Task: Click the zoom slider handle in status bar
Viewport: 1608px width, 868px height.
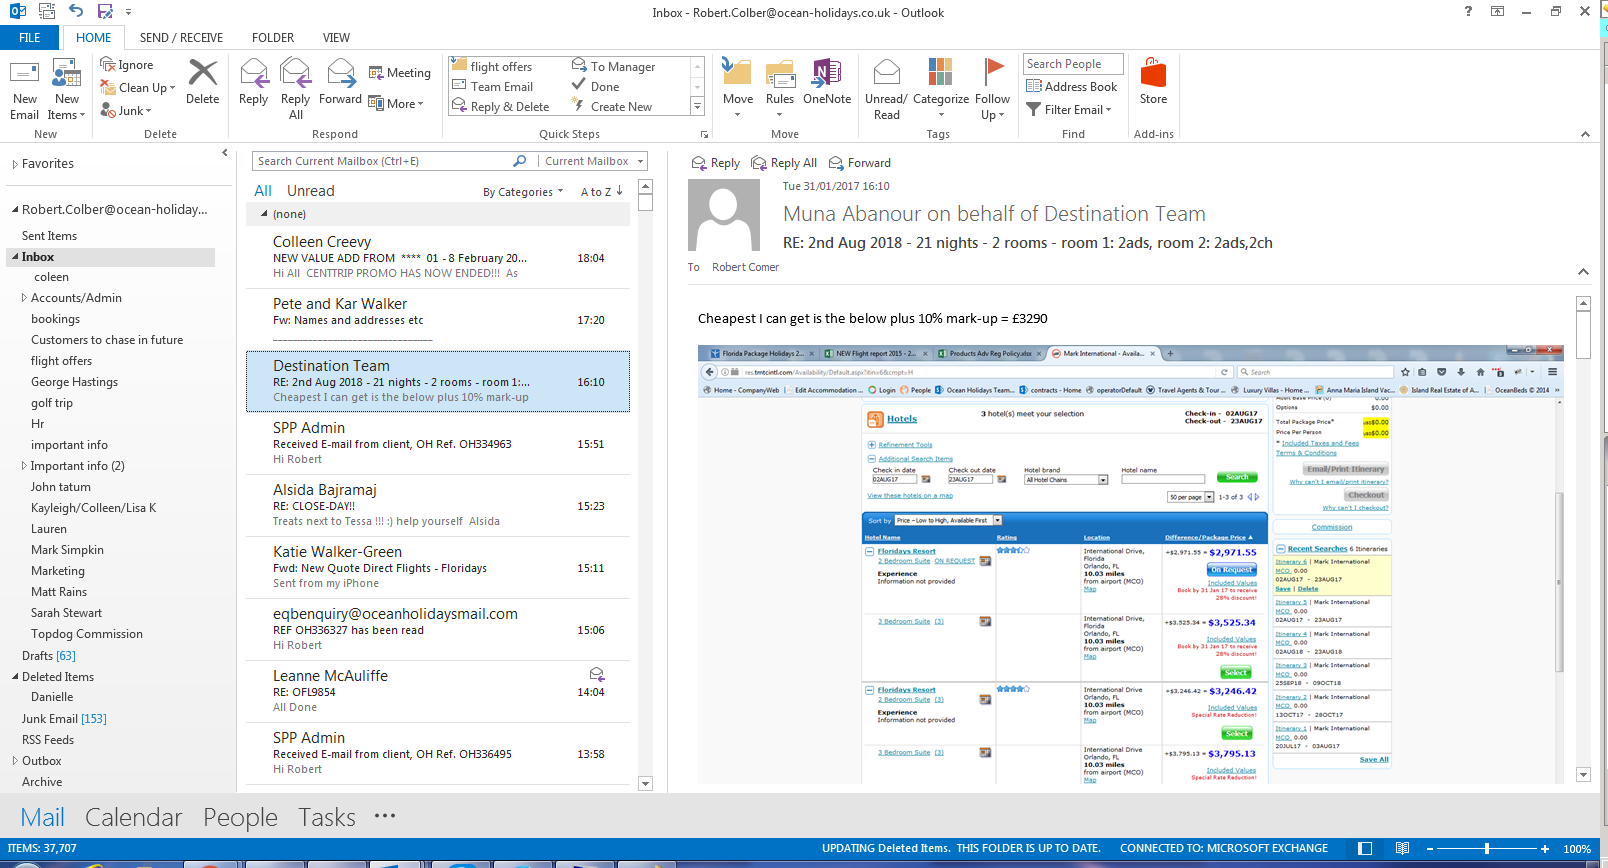Action: coord(1487,849)
